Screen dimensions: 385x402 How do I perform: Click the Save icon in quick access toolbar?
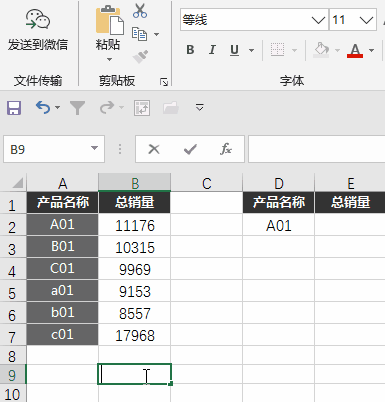[14, 108]
